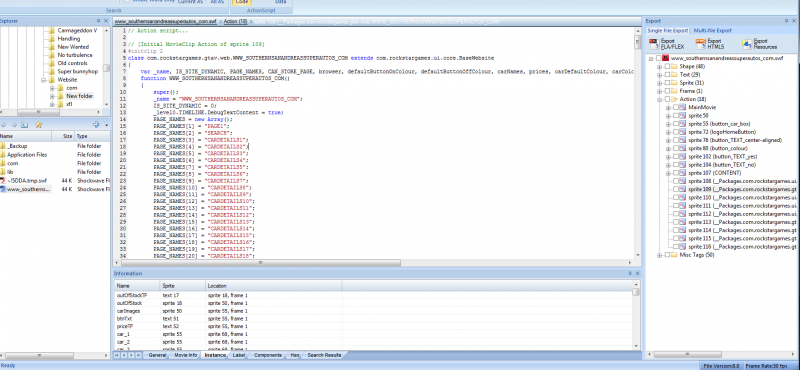Switch to the Single File Export tab
The width and height of the screenshot is (800, 370).
pos(668,31)
